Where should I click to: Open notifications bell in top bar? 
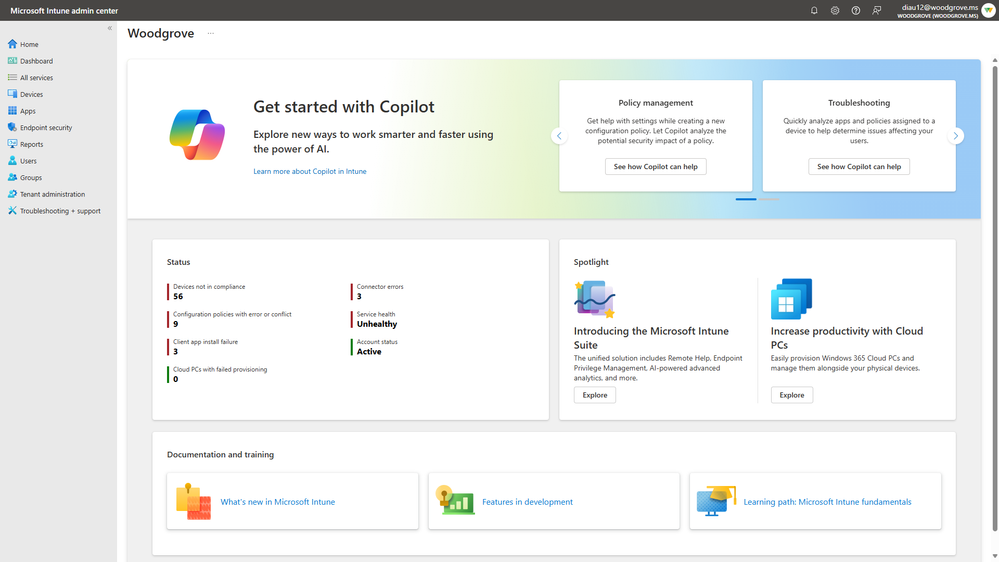pyautogui.click(x=814, y=10)
